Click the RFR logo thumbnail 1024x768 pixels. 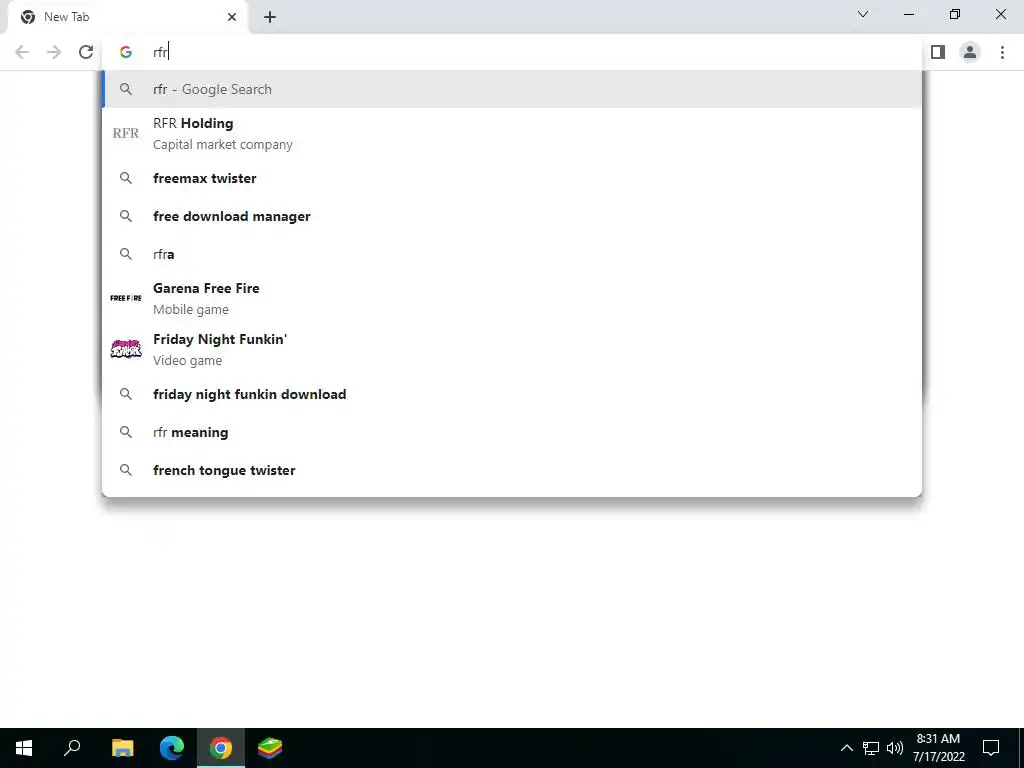[125, 133]
